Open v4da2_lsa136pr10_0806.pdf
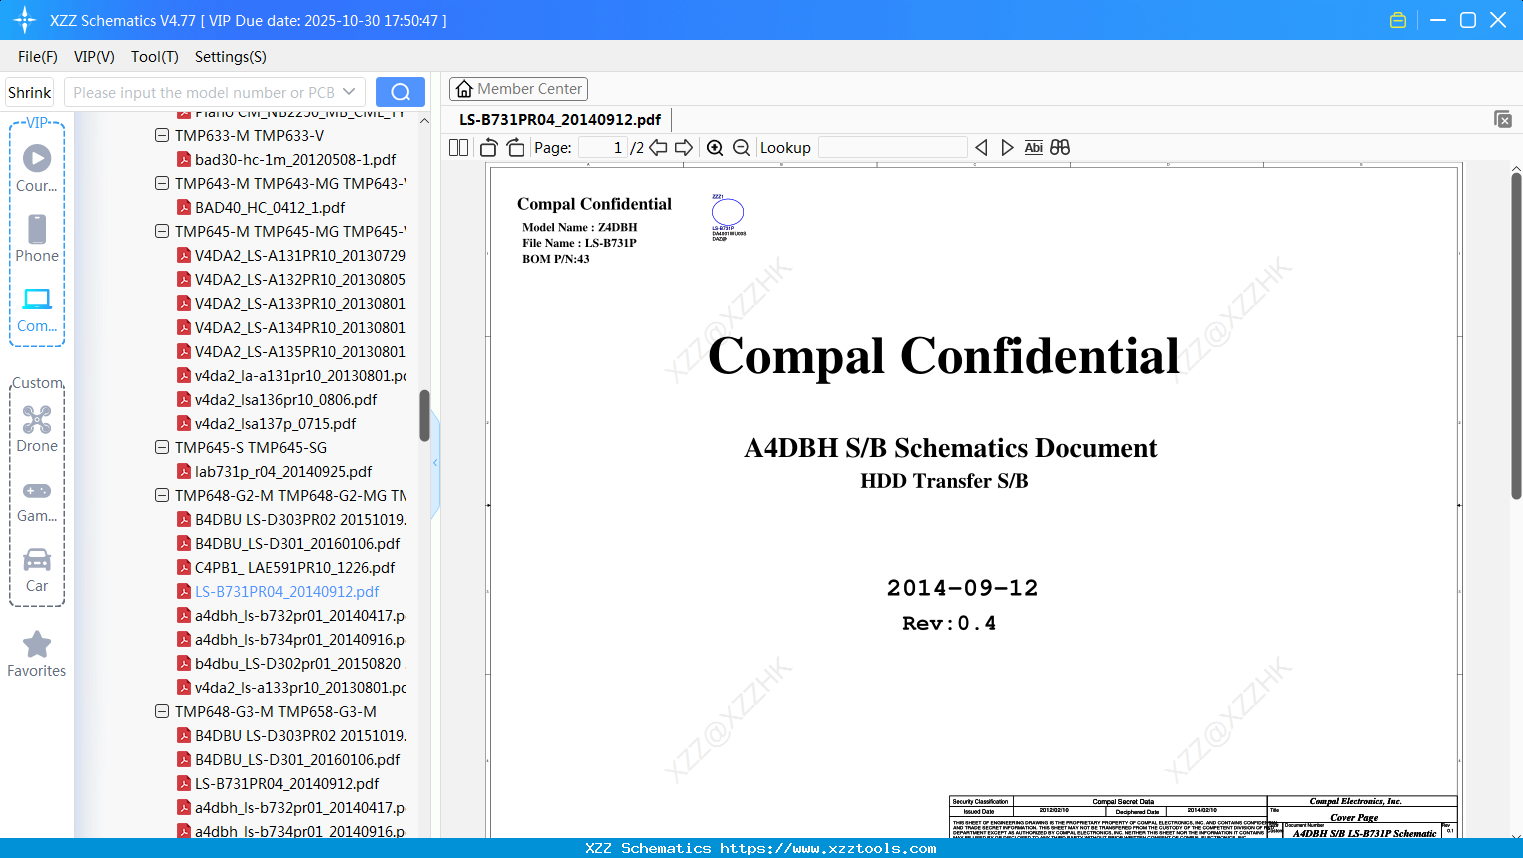This screenshot has height=858, width=1523. click(x=286, y=399)
